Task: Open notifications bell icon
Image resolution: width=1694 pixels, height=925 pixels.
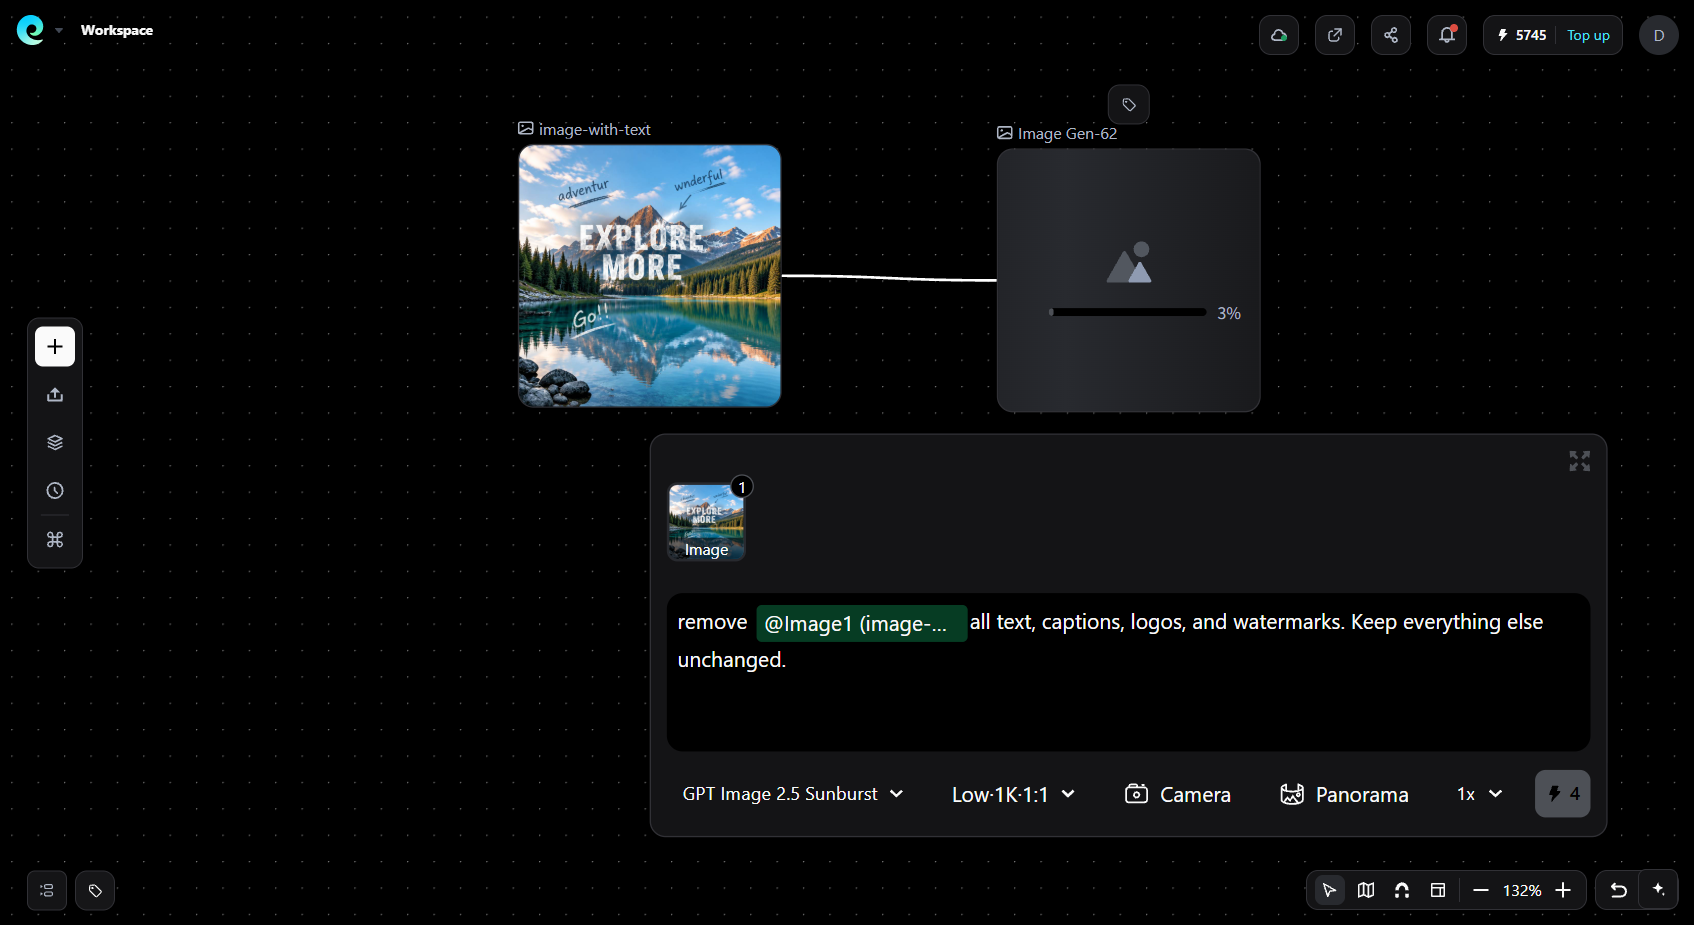Action: point(1447,35)
